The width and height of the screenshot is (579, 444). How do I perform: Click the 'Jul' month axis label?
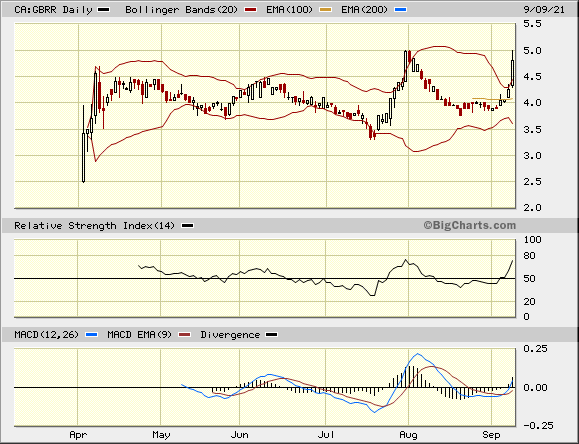click(x=326, y=435)
